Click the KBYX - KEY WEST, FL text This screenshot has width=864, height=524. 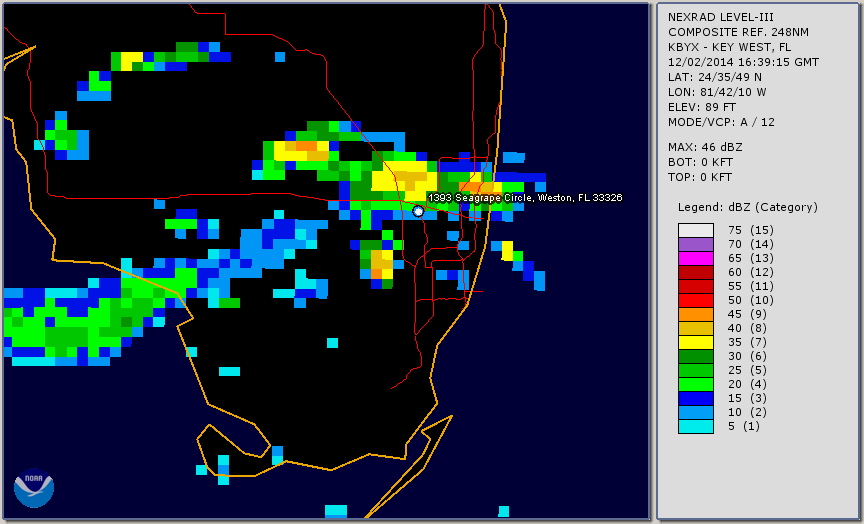tap(730, 47)
